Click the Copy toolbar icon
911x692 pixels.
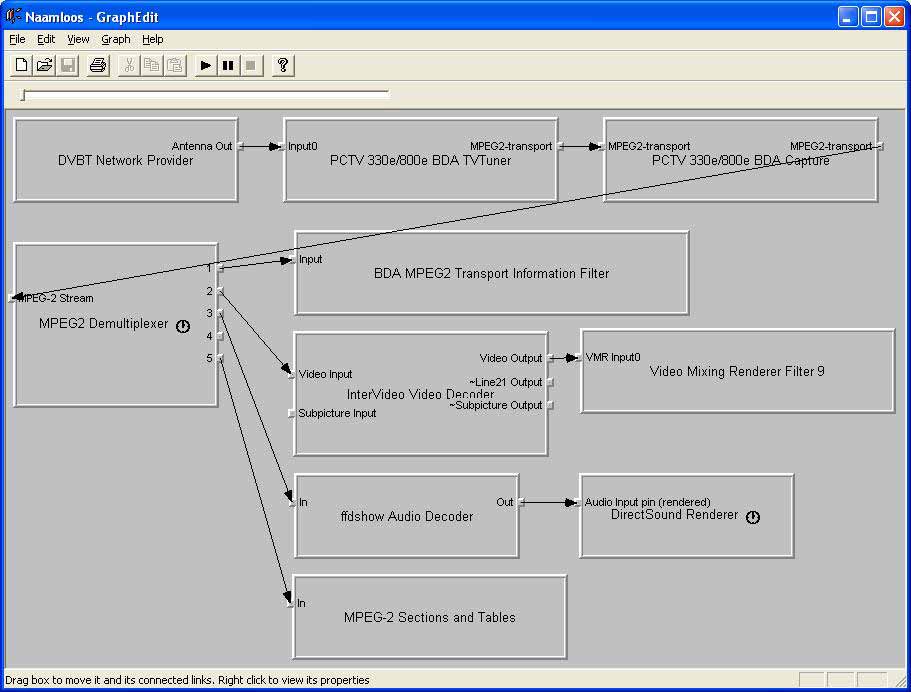click(x=152, y=65)
